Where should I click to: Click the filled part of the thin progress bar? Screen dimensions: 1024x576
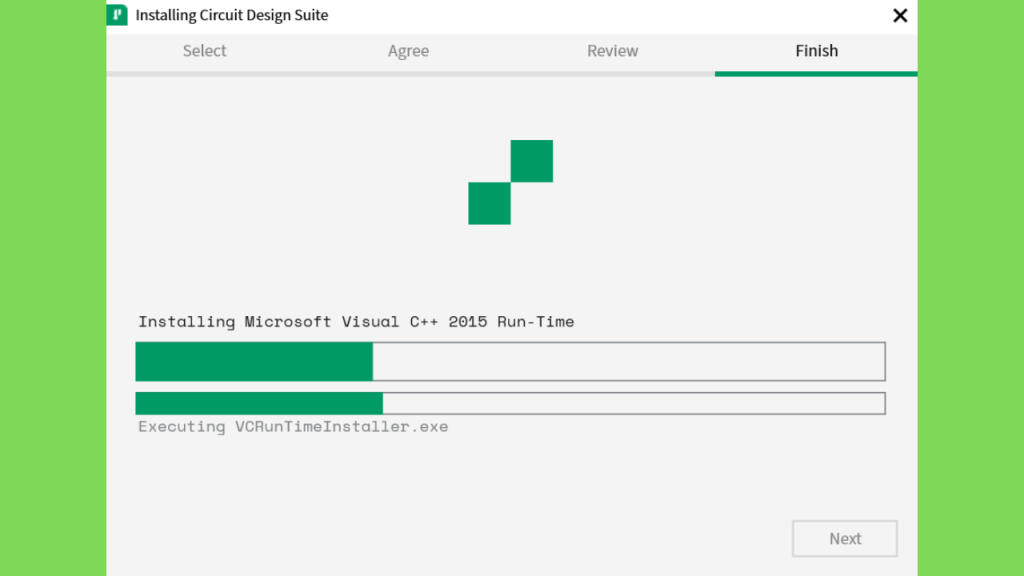(259, 404)
